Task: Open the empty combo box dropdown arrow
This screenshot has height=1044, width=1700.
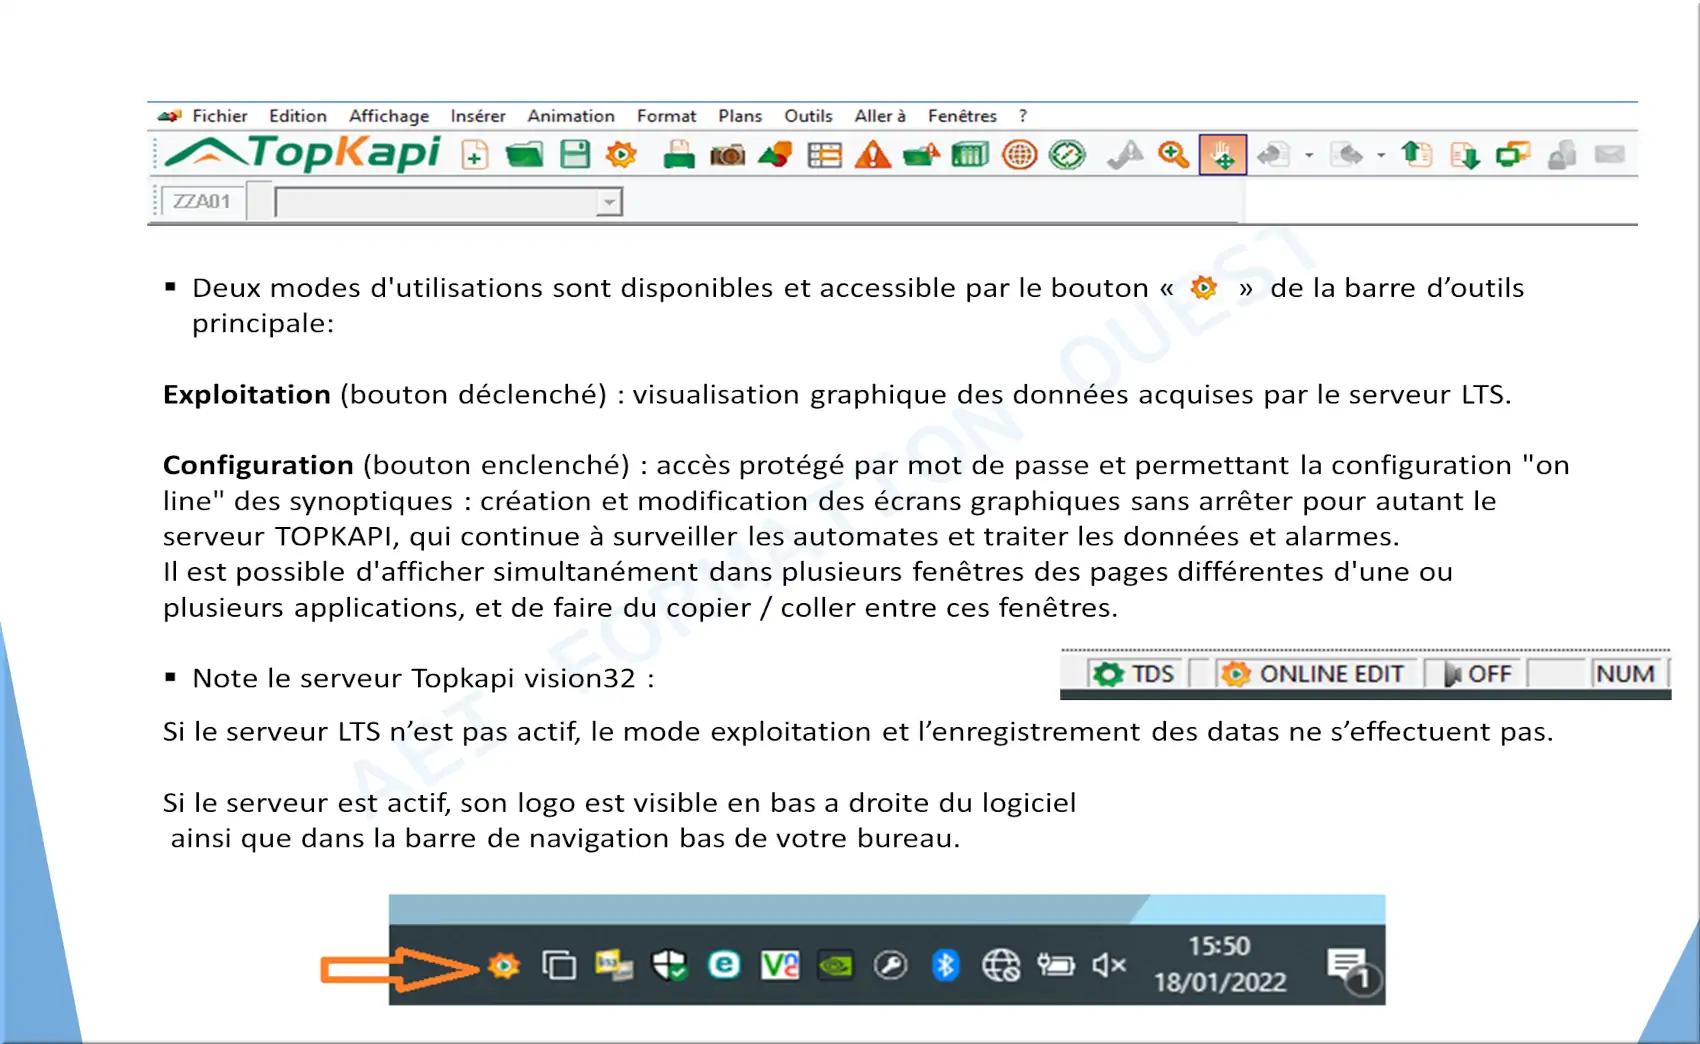Action: tap(609, 202)
